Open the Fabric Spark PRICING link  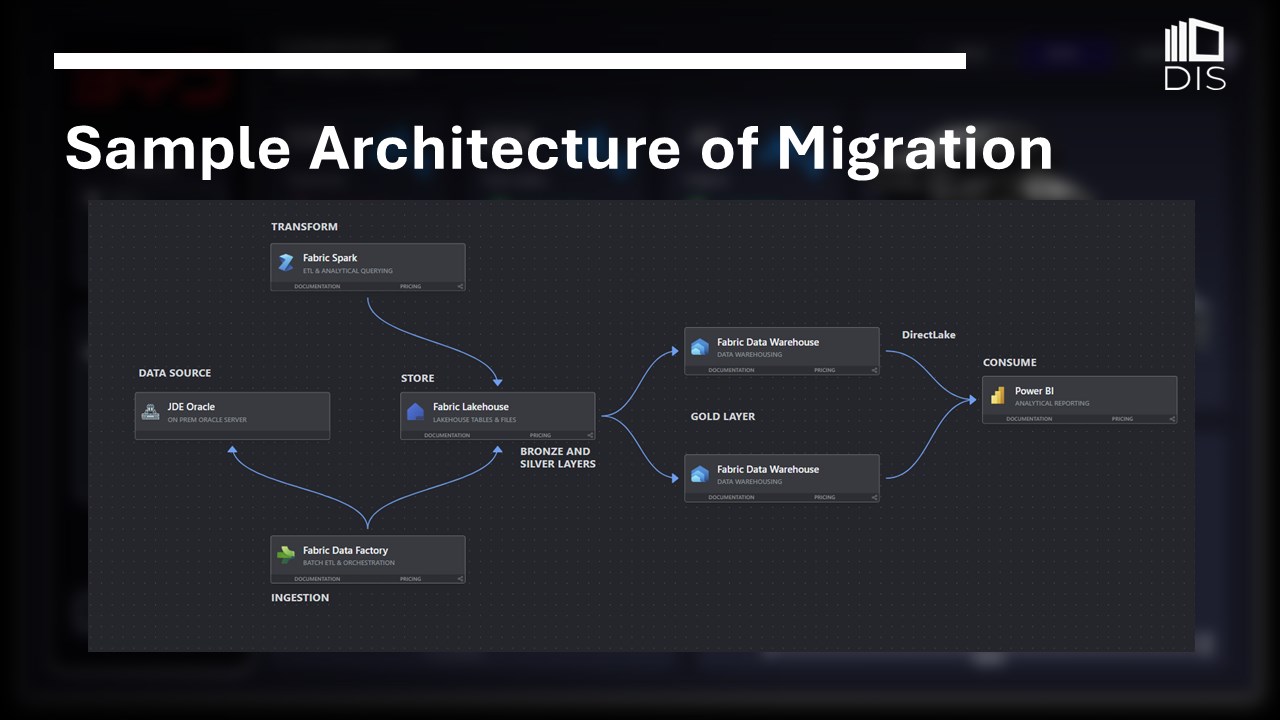[x=411, y=286]
